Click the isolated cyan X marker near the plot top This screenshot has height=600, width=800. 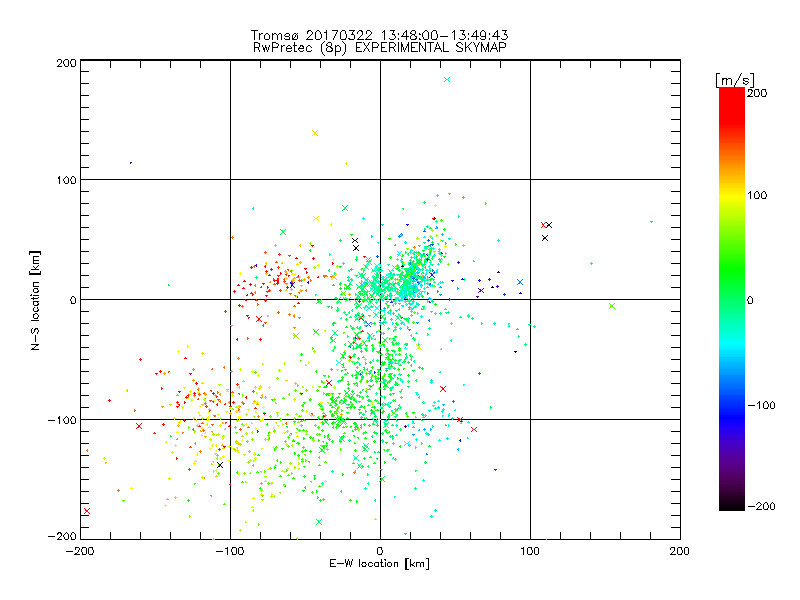pyautogui.click(x=447, y=80)
